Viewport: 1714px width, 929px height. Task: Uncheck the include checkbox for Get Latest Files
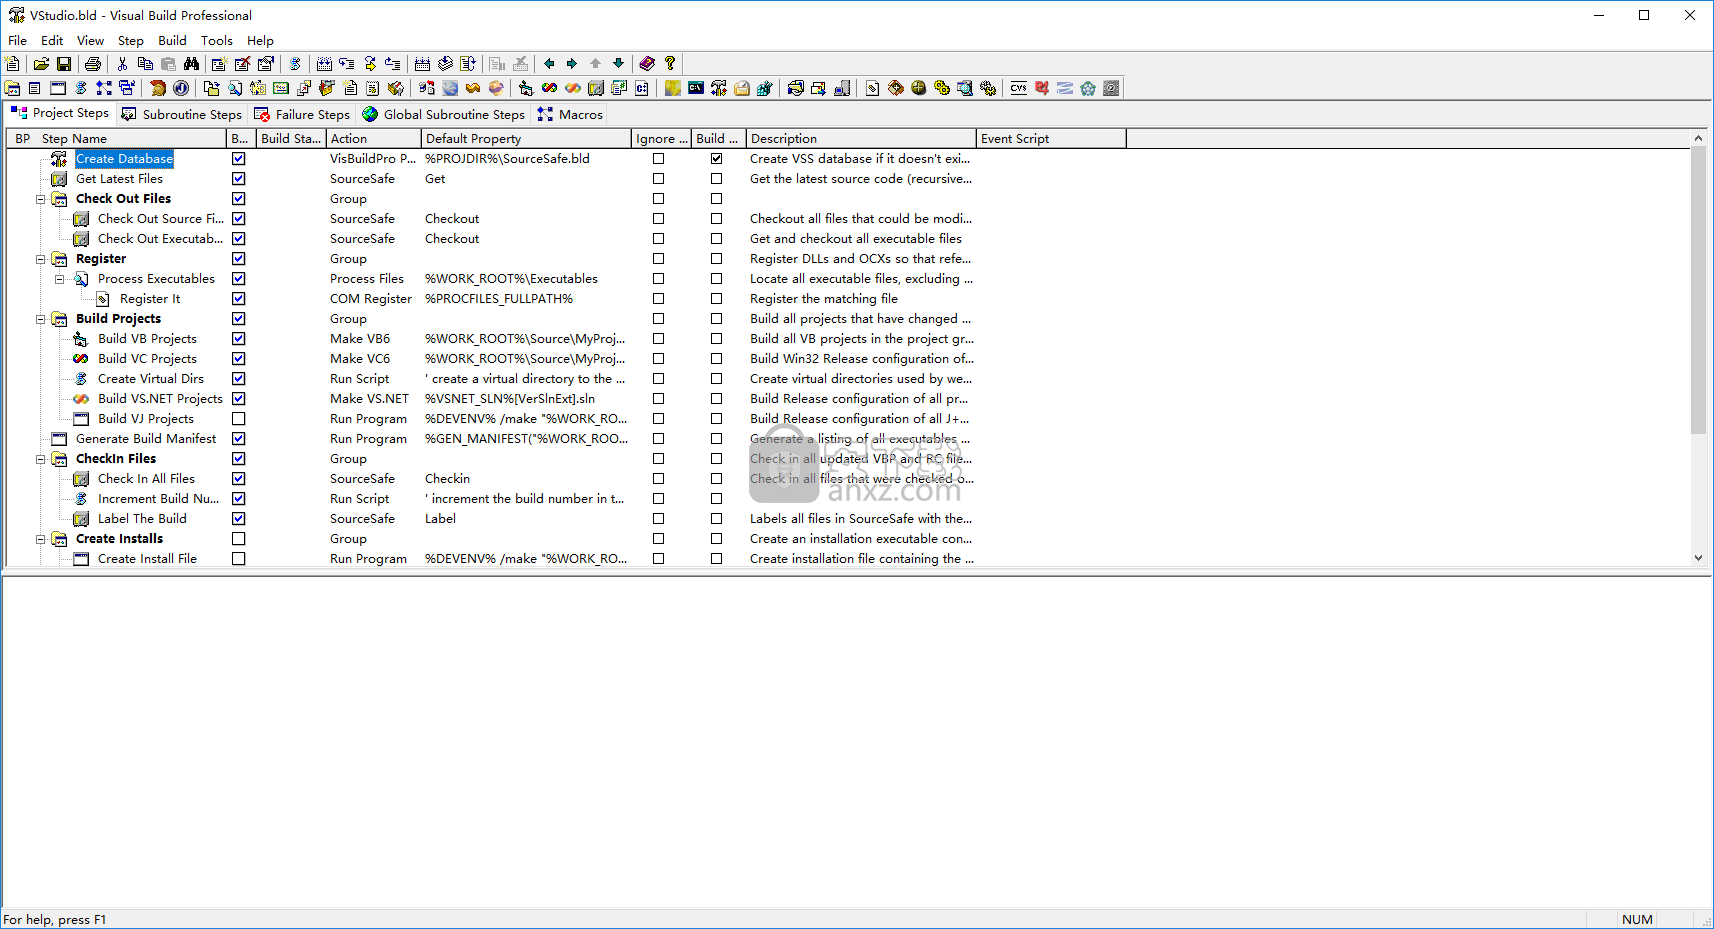[238, 178]
